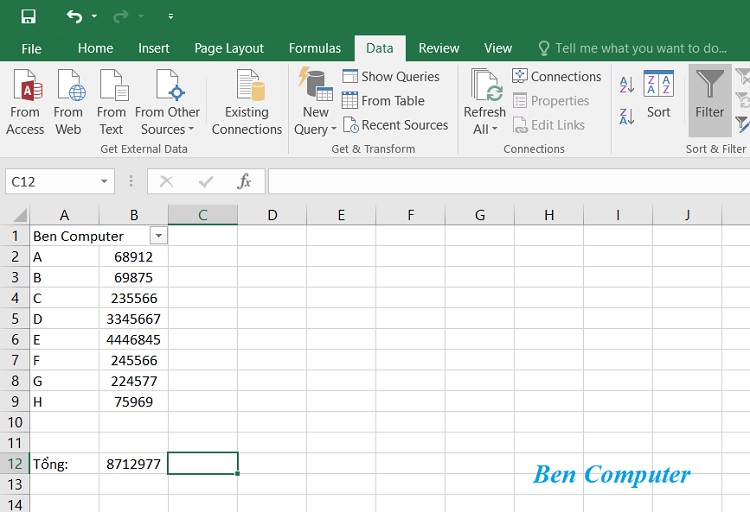Click cell A5 containing D
Image resolution: width=750 pixels, height=512 pixels.
65,319
